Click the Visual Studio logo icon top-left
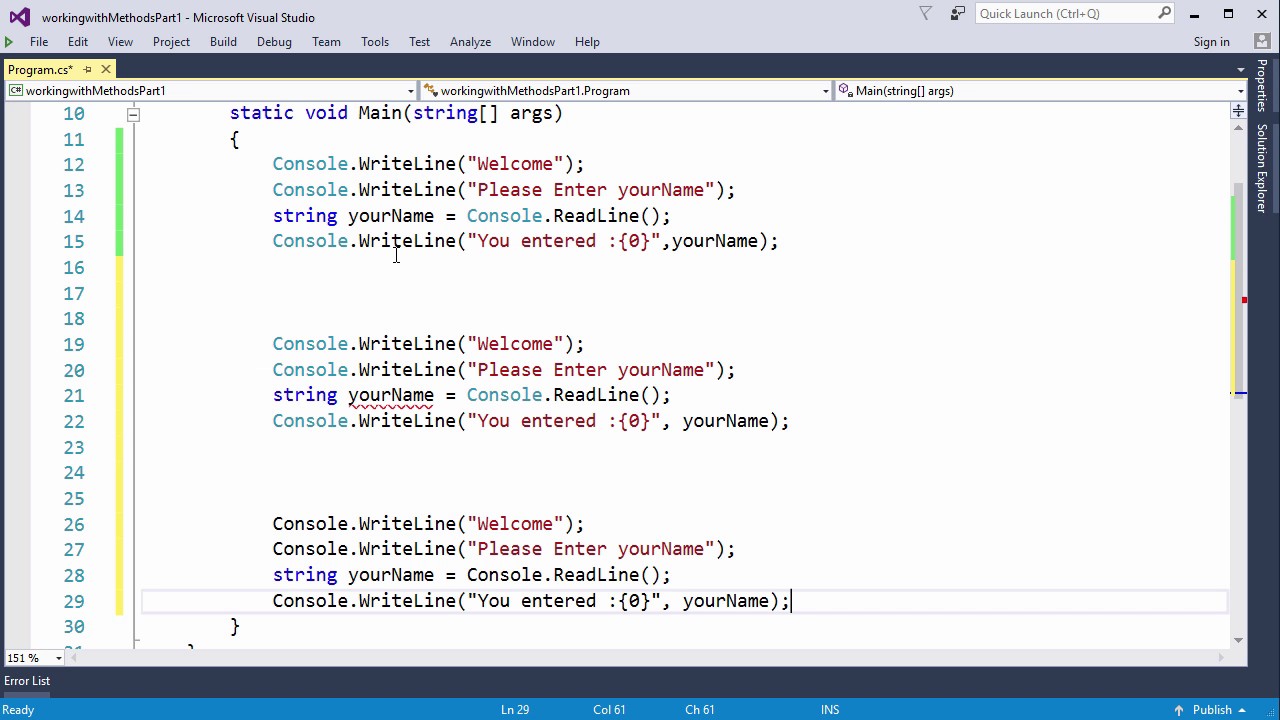The width and height of the screenshot is (1280, 720). point(18,16)
